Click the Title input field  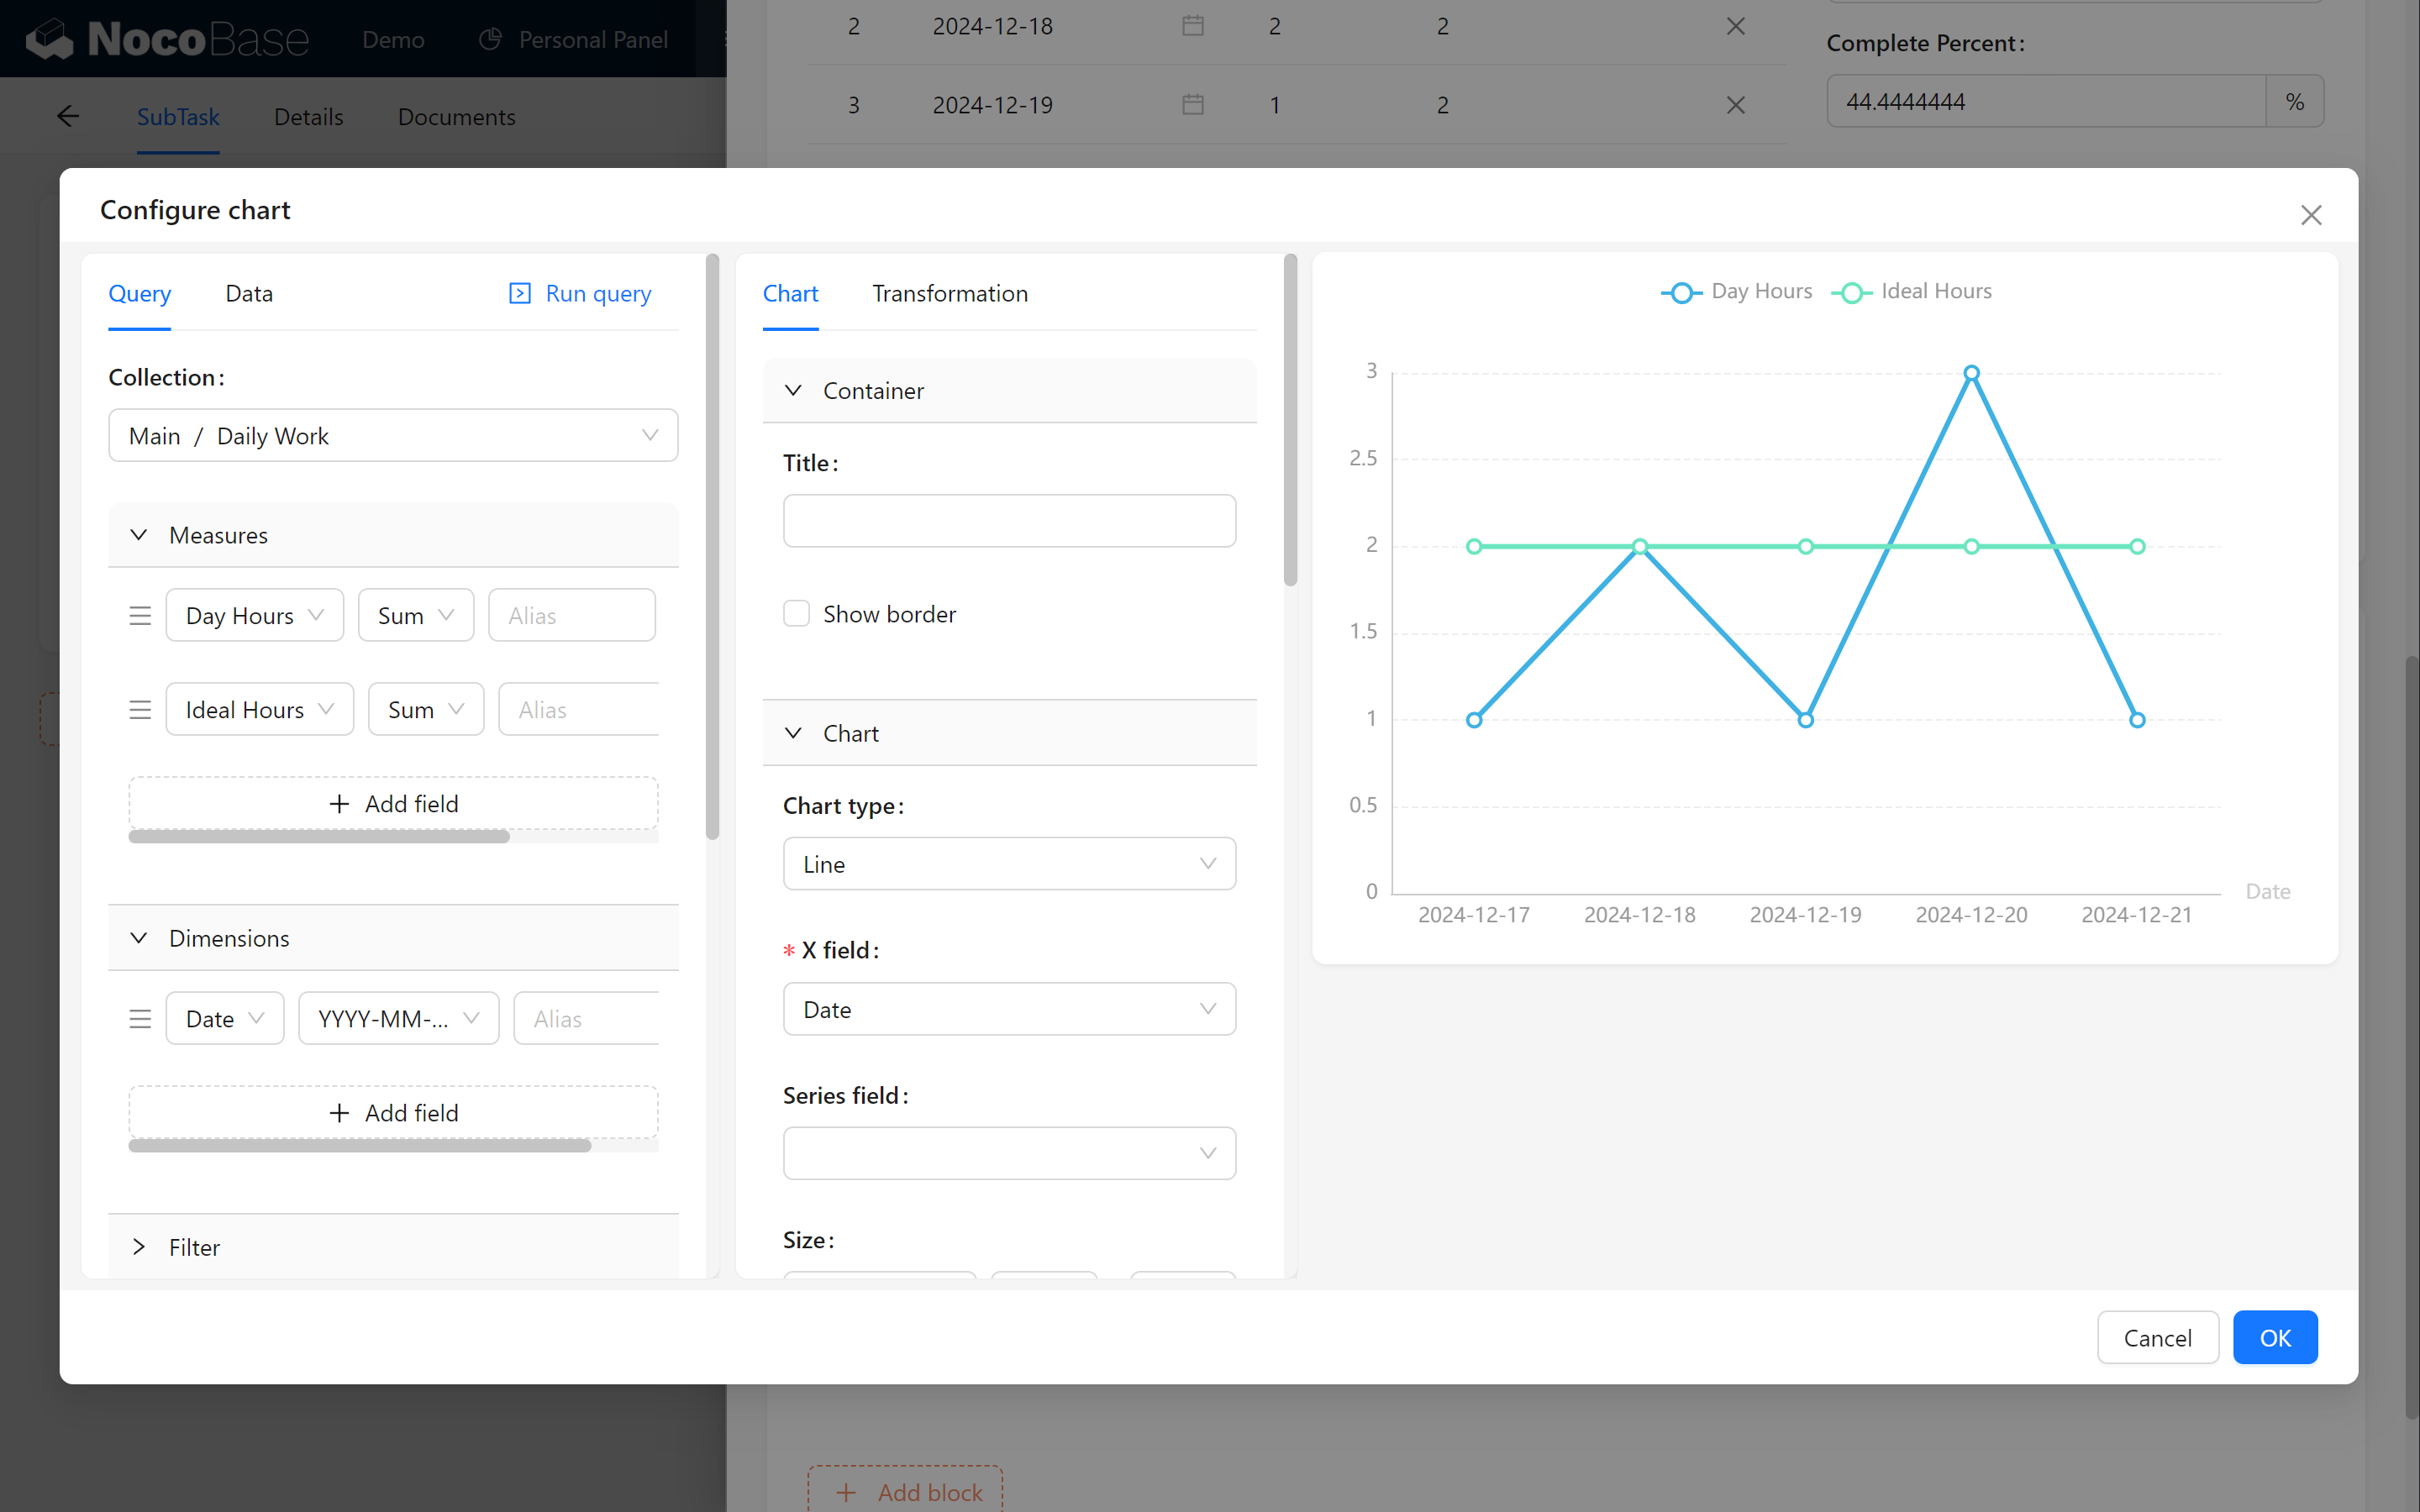click(1009, 521)
